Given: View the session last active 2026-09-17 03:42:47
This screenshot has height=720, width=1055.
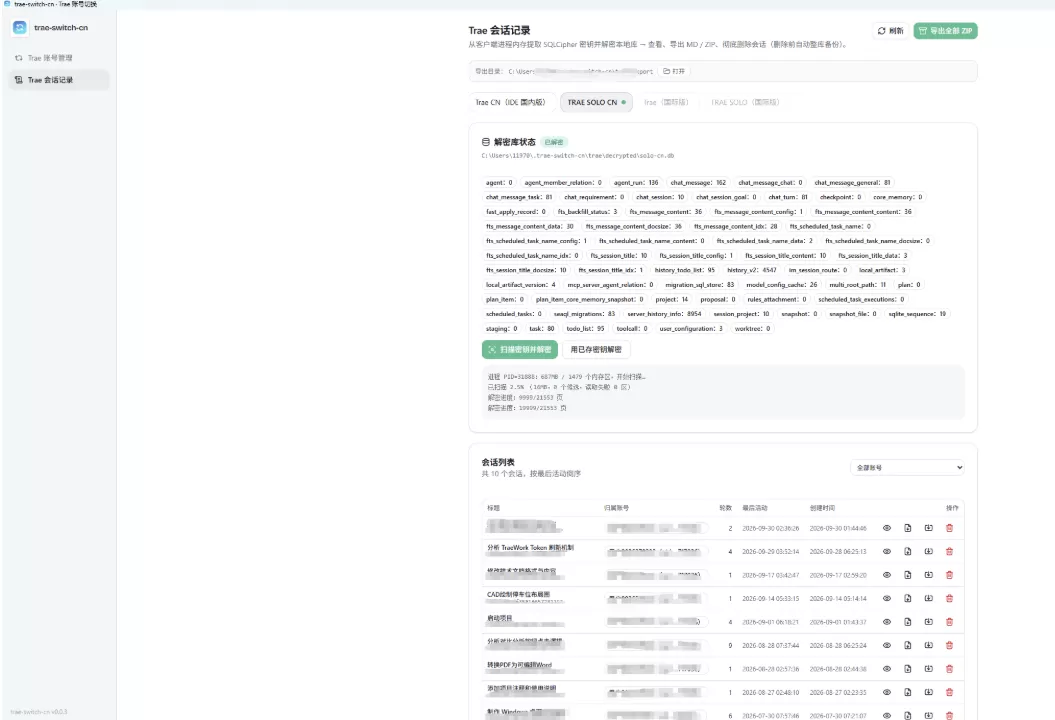Looking at the screenshot, I should point(887,575).
